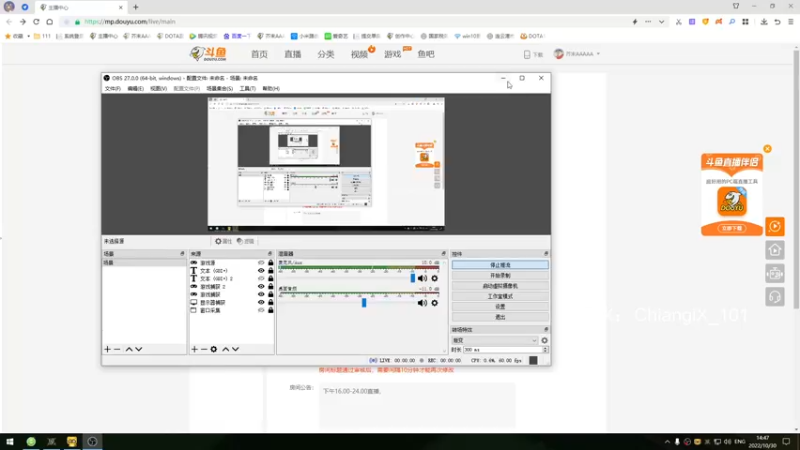Toggle lock on 文本 (GDI+) source
This screenshot has width=800, height=450.
pos(271,271)
